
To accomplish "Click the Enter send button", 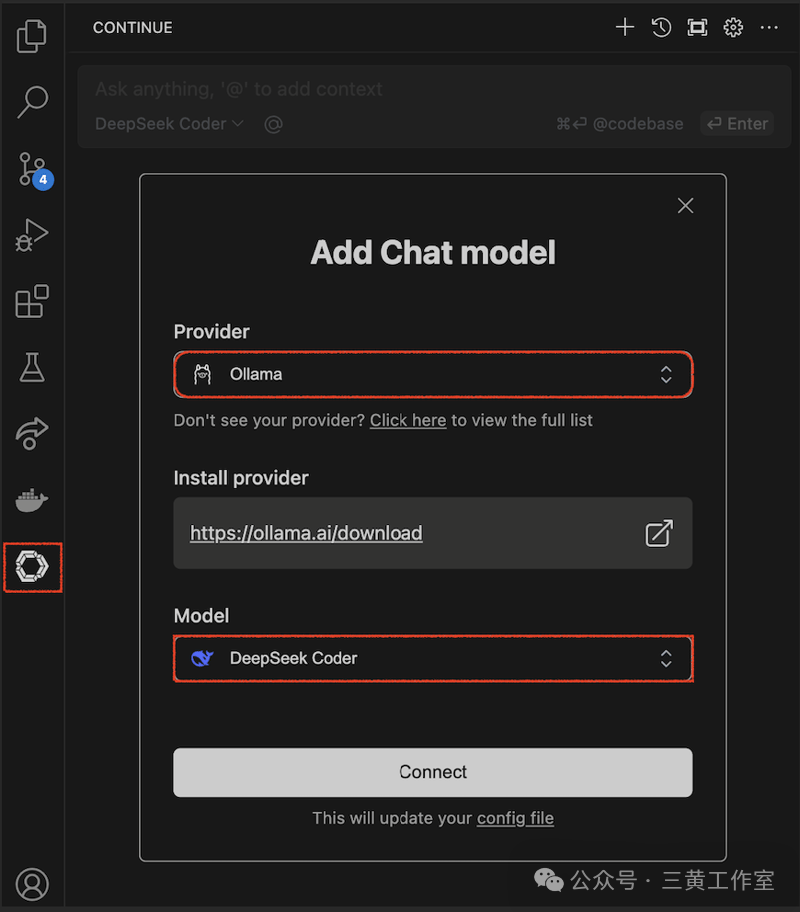I will [737, 123].
